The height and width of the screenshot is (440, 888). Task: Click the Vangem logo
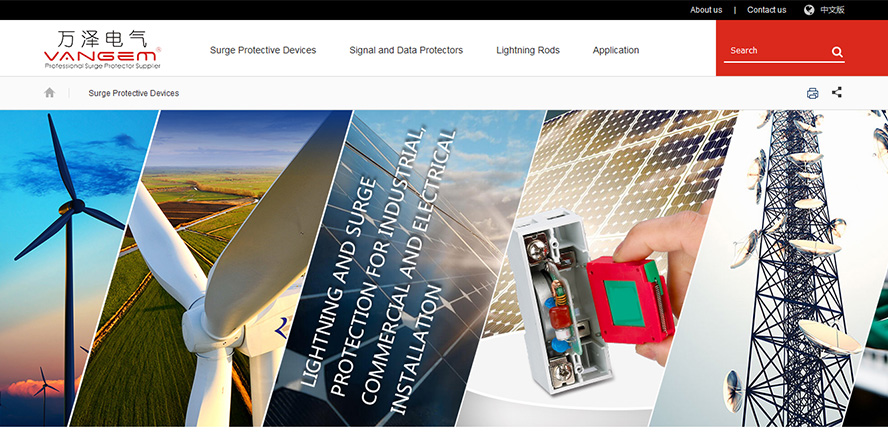click(102, 49)
